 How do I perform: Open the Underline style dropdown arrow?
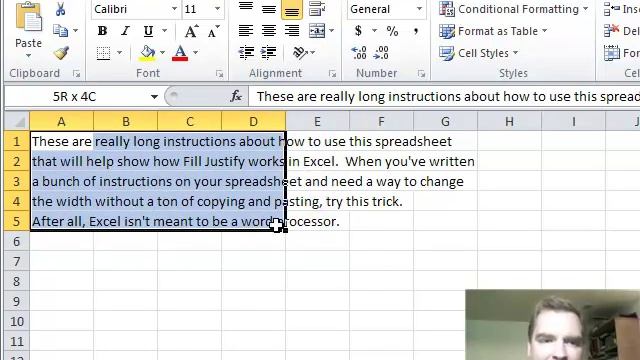click(x=164, y=31)
